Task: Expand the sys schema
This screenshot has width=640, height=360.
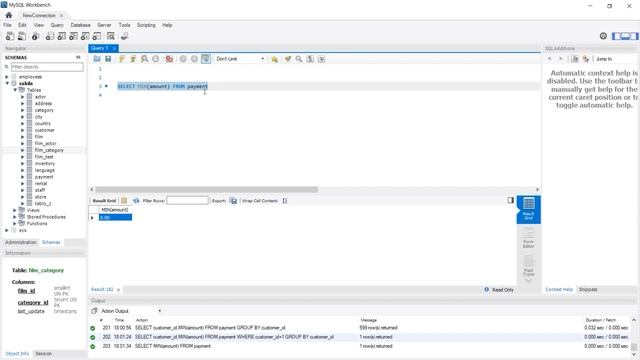Action: click(7, 230)
